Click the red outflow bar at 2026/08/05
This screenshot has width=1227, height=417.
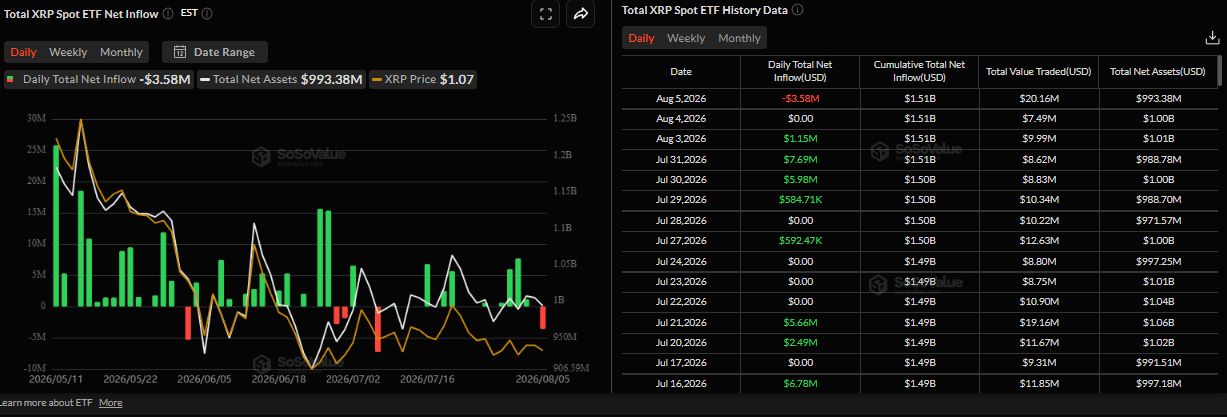pos(543,317)
